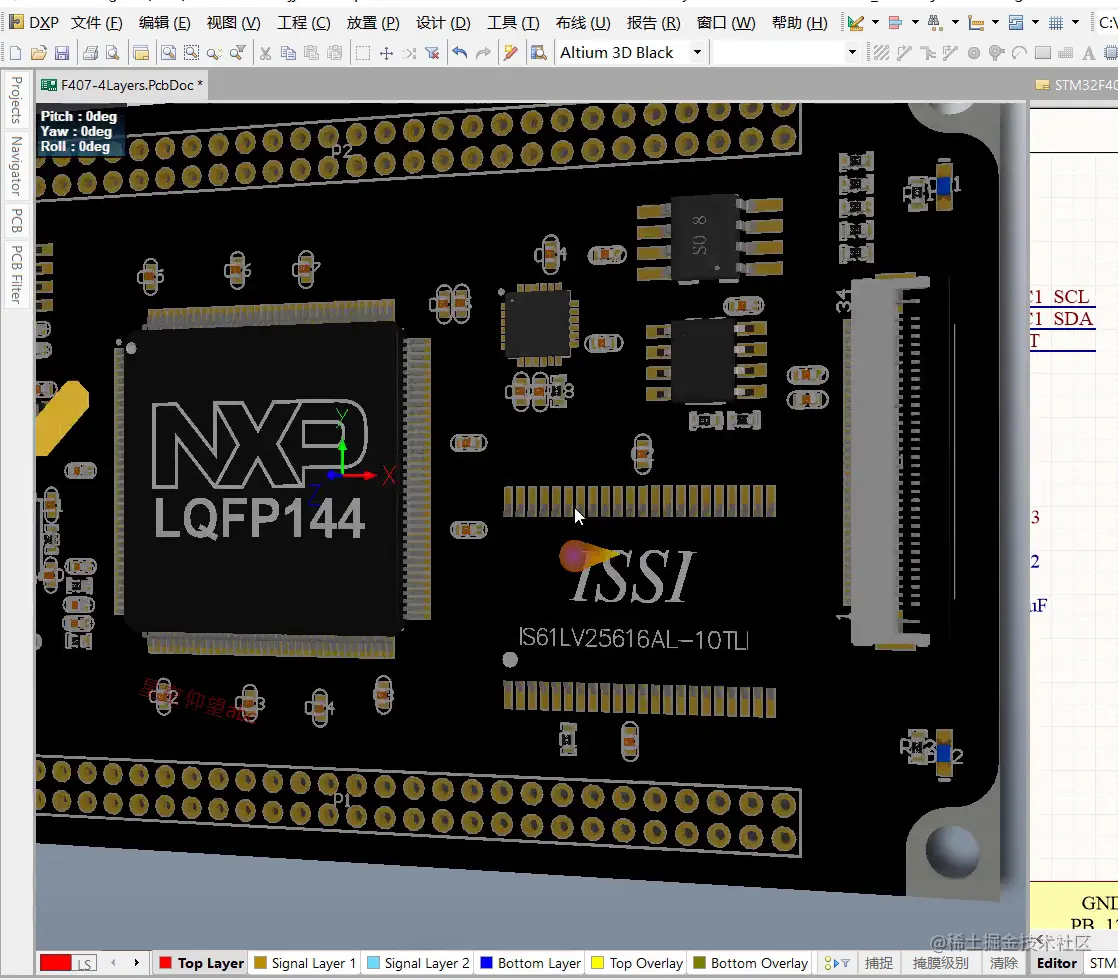Click the interactive routing diagonal-lines icon
The image size is (1118, 980).
click(881, 53)
